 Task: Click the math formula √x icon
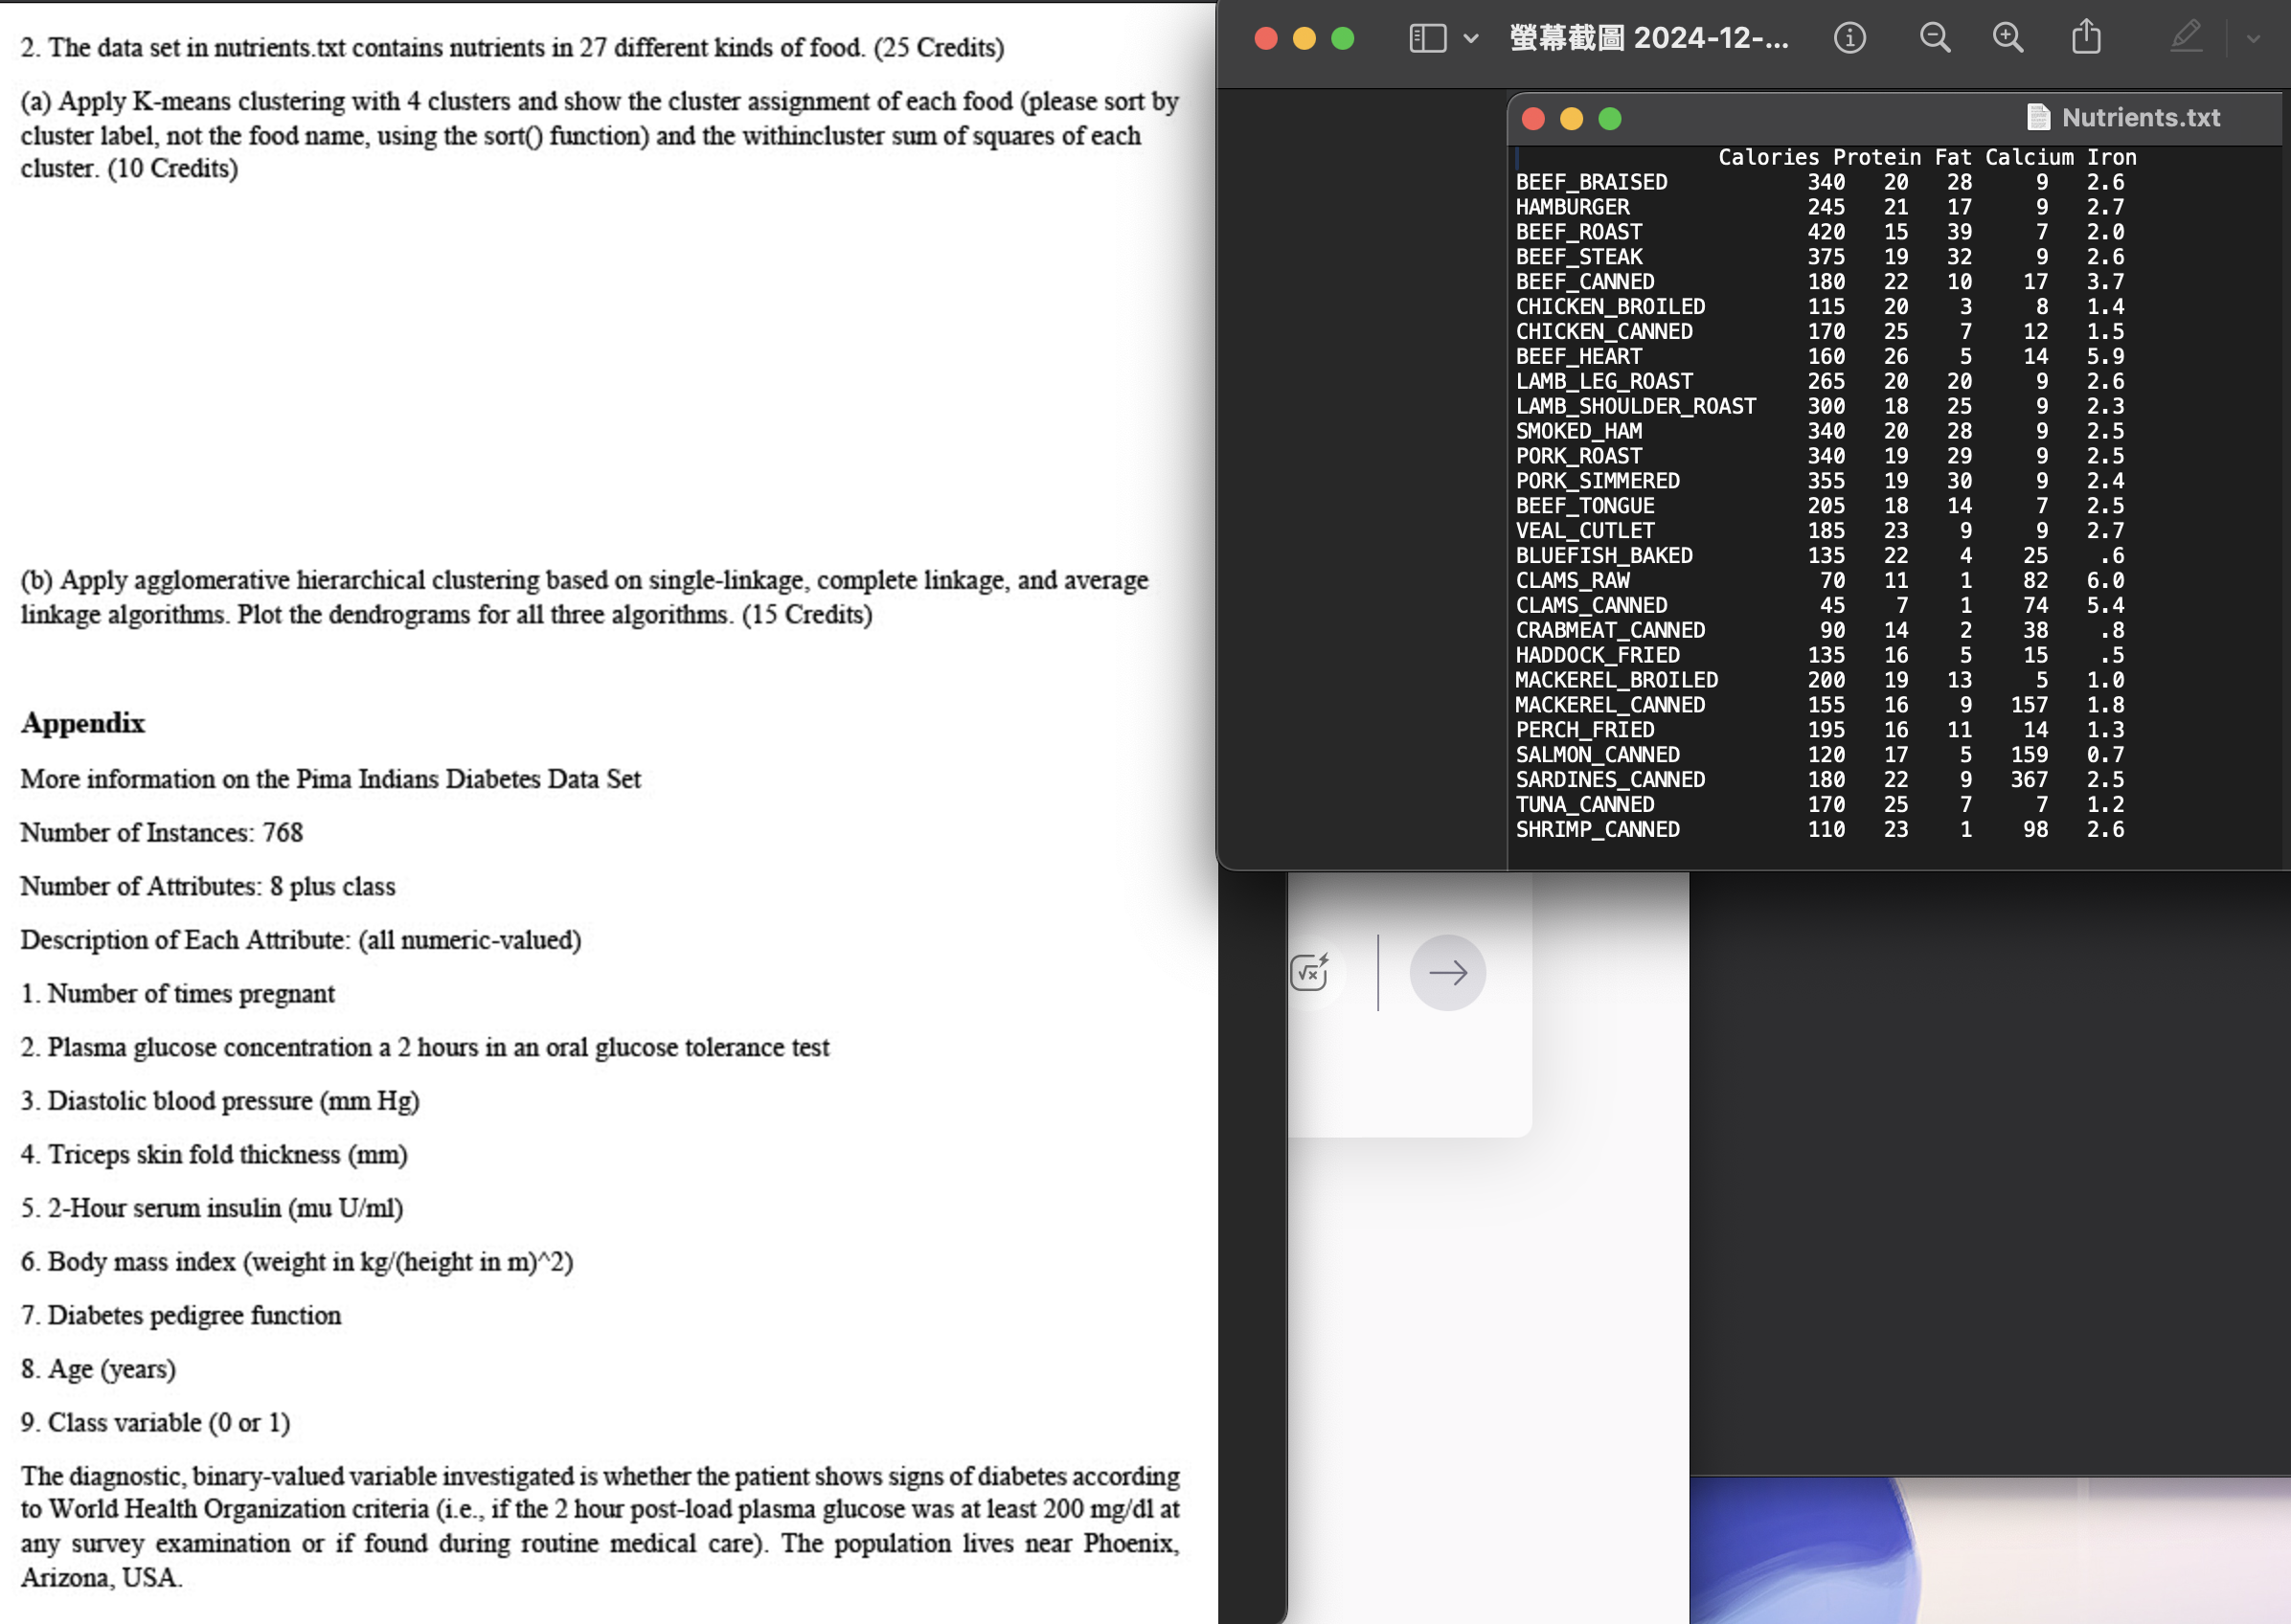[1309, 971]
